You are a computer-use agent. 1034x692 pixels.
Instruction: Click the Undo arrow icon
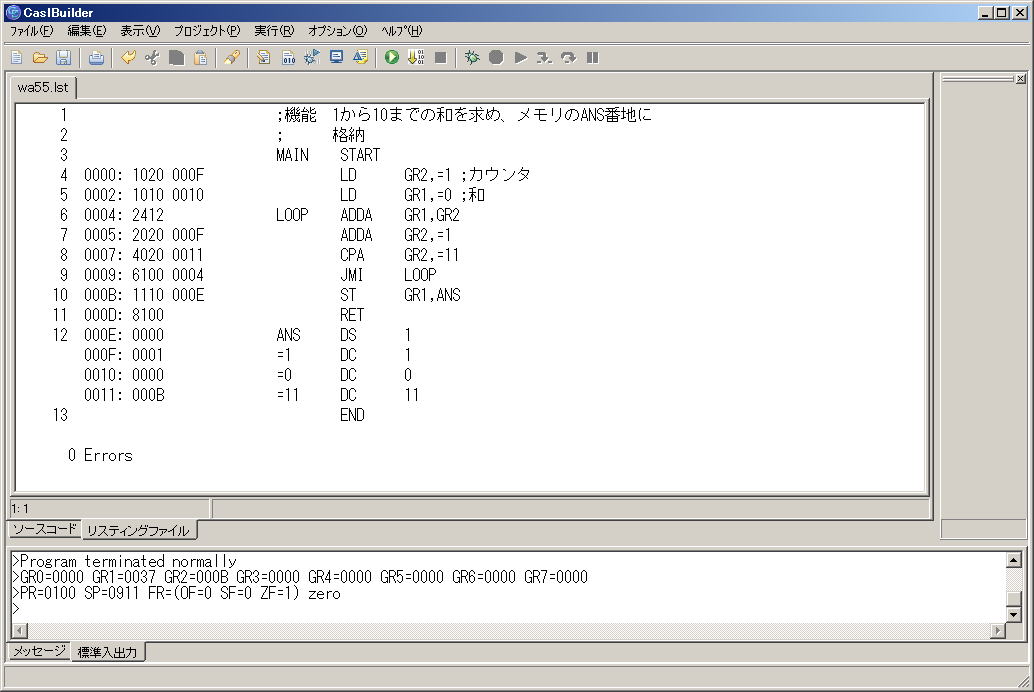pos(128,58)
